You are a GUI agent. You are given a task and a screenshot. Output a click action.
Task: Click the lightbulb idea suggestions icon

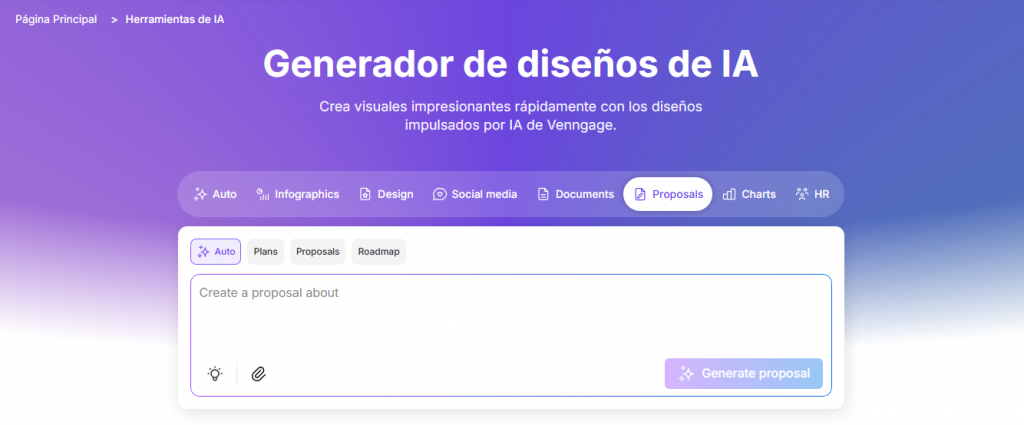pos(214,374)
